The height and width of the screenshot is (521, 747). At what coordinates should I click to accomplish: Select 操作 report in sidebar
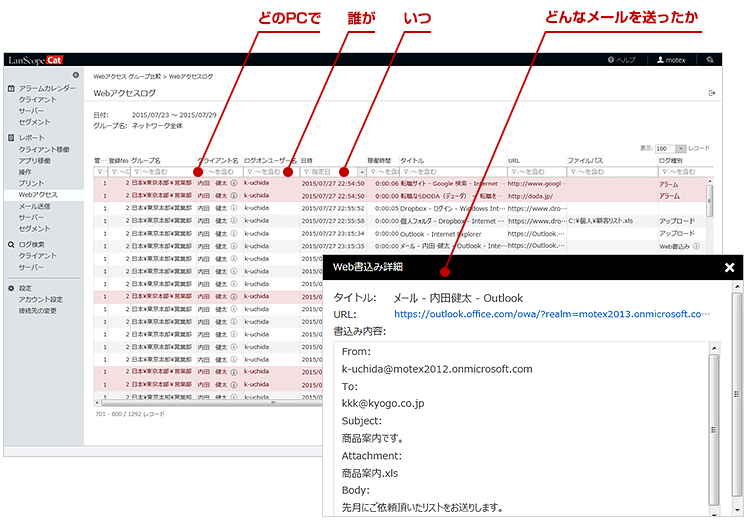point(25,171)
